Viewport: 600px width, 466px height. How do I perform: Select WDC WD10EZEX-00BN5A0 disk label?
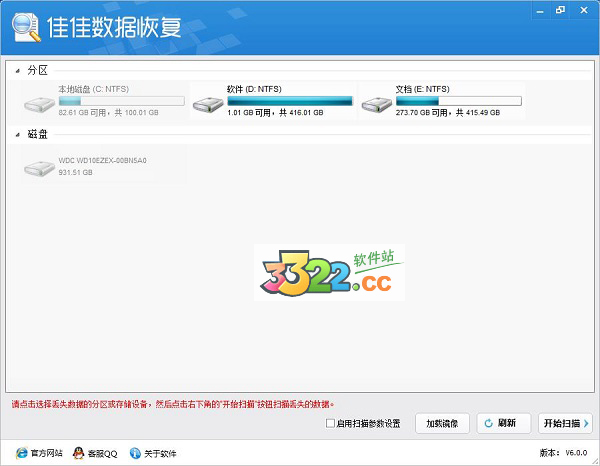103,160
